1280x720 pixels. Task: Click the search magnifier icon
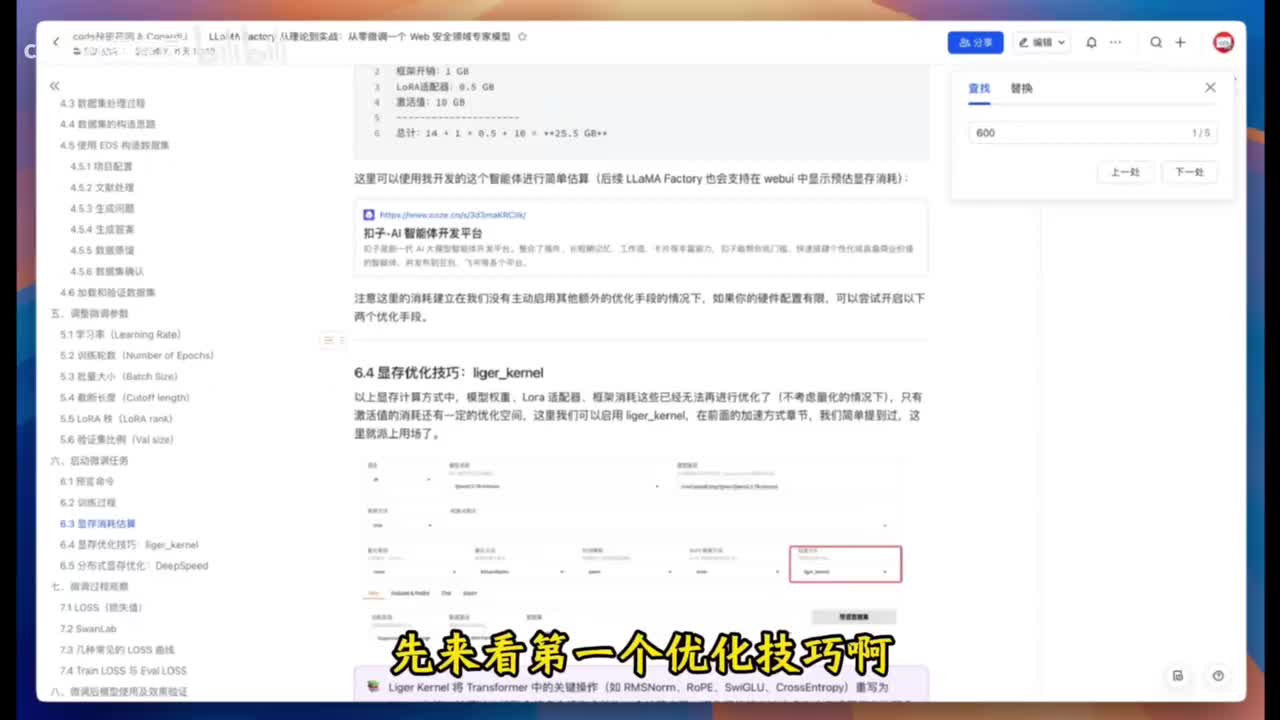click(x=1156, y=42)
